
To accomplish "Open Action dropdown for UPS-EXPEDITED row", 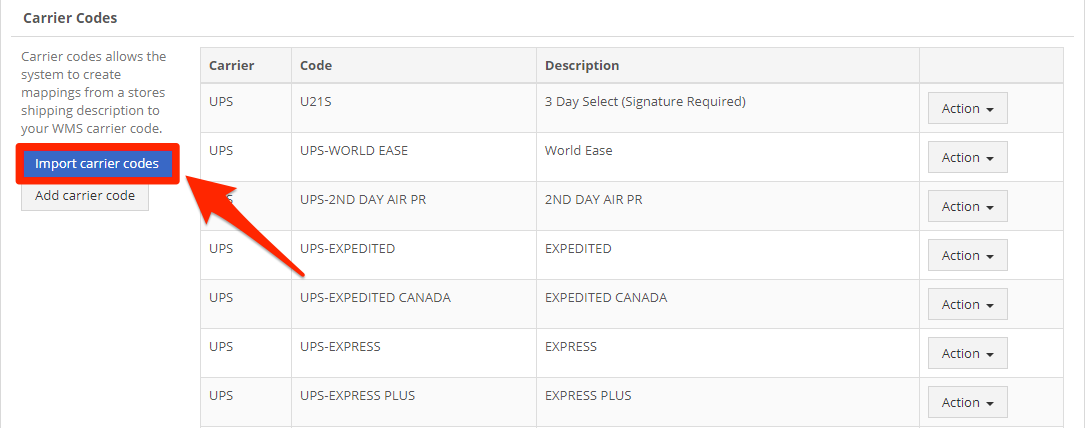I will tap(967, 256).
